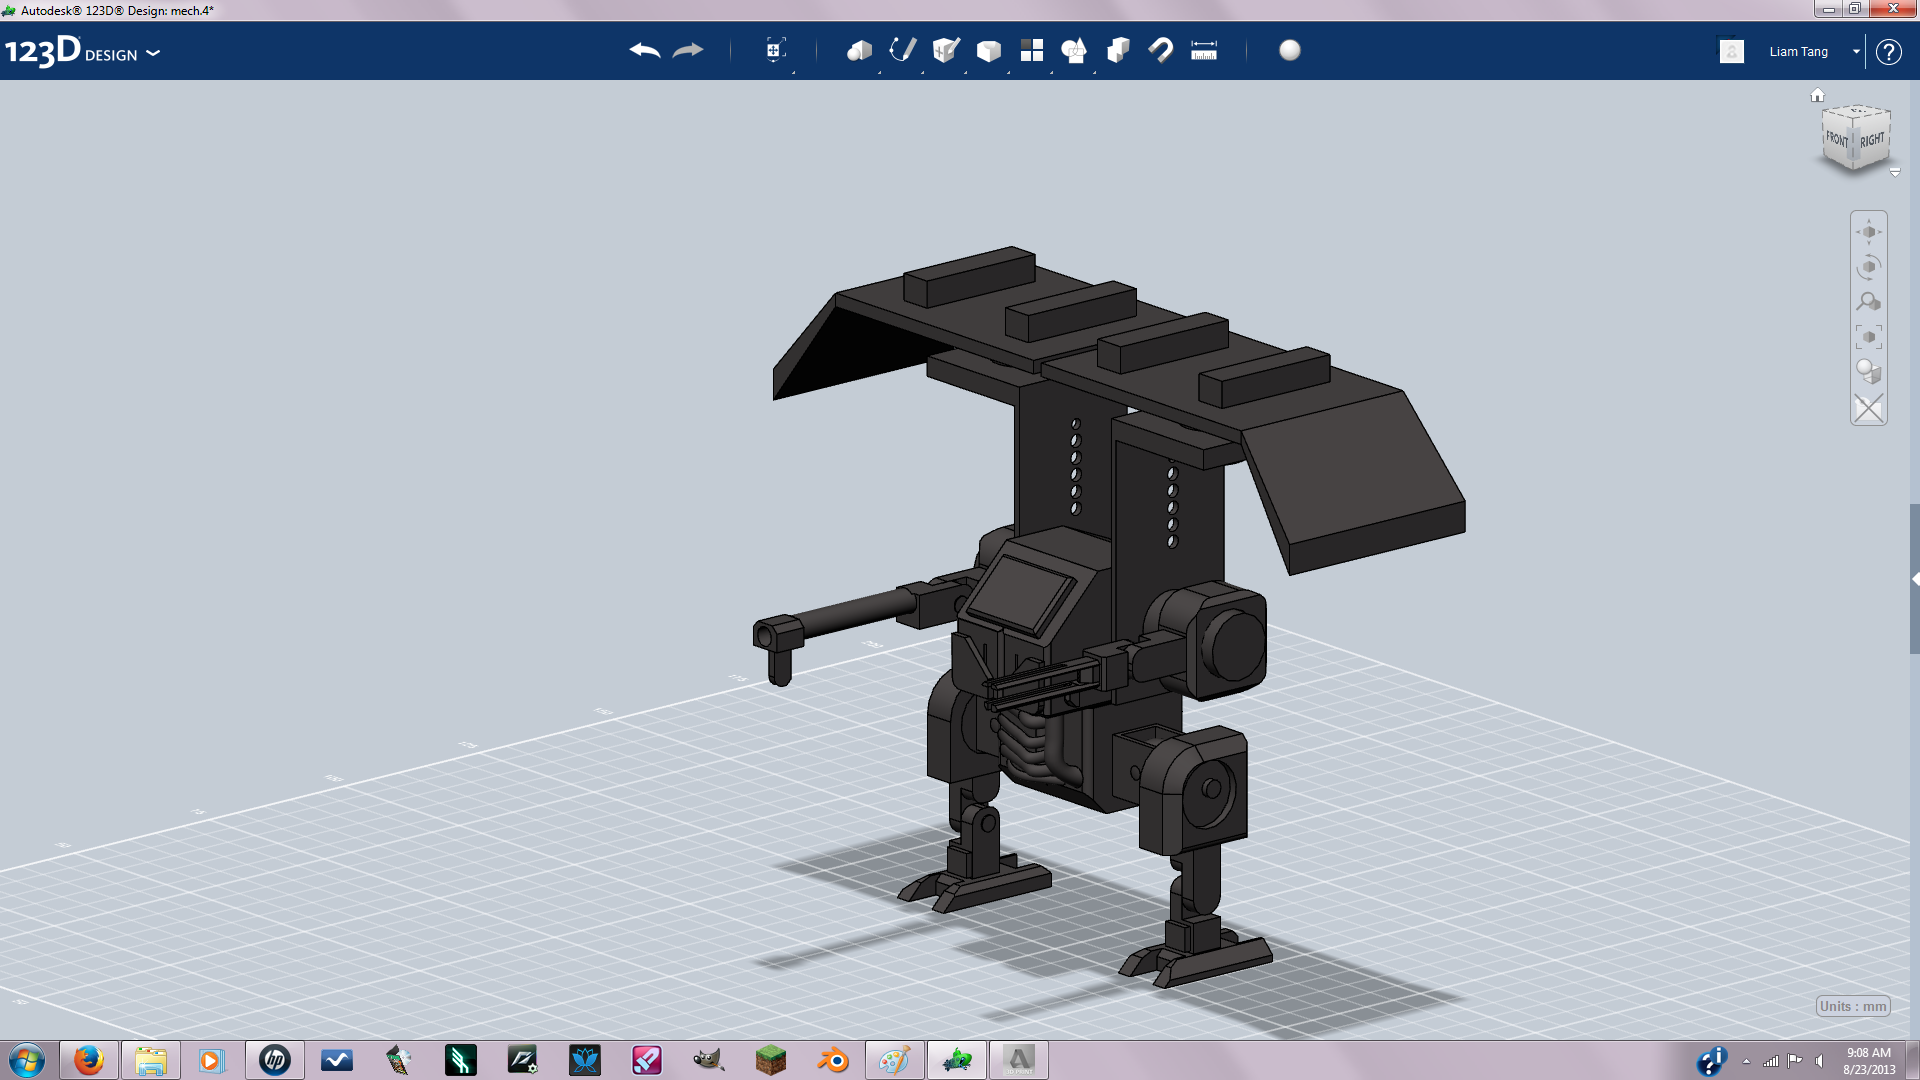
Task: Launch Firefox from the taskbar
Action: coord(89,1060)
